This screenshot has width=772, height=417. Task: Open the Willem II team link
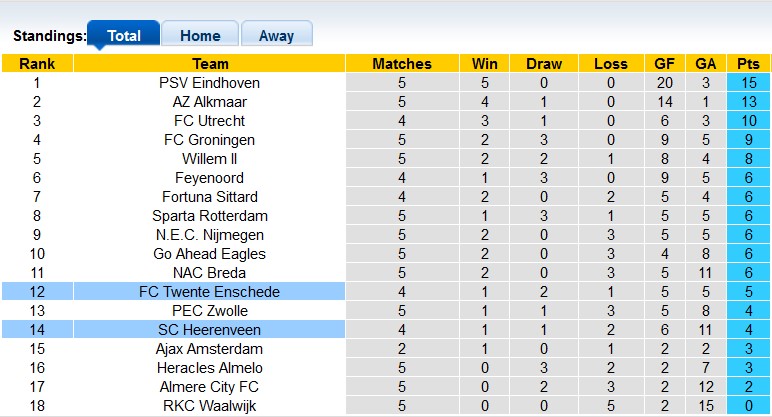coord(209,159)
